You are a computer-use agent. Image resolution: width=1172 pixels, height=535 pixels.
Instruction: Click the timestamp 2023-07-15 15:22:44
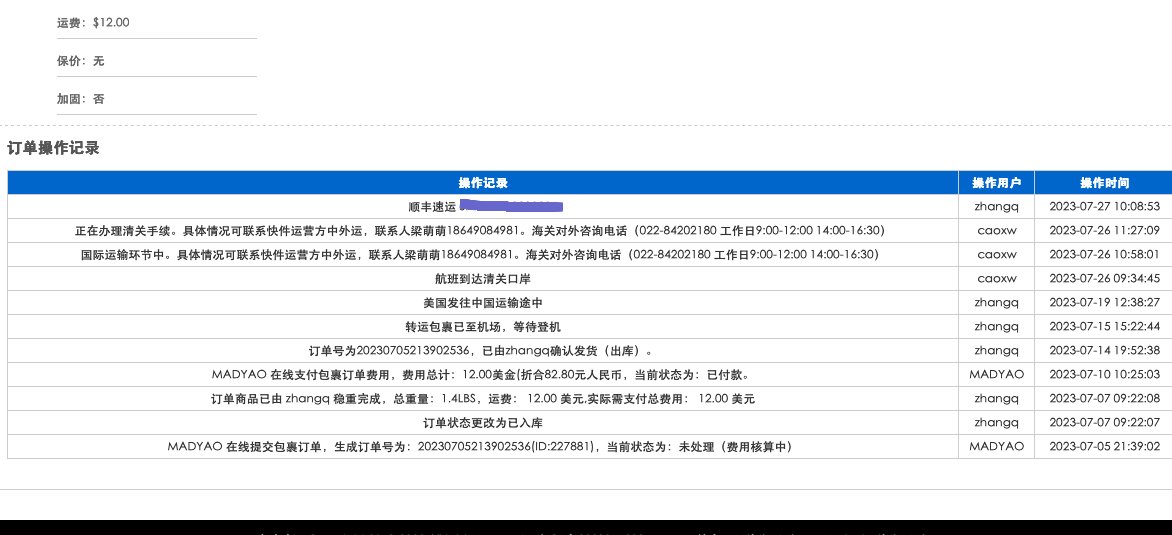1105,327
